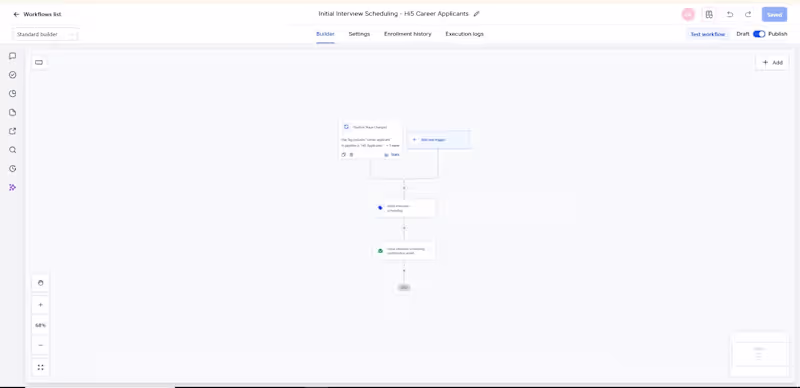Screen dimensions: 800x388
Task: Select the hand pan tool
Action: (41, 283)
